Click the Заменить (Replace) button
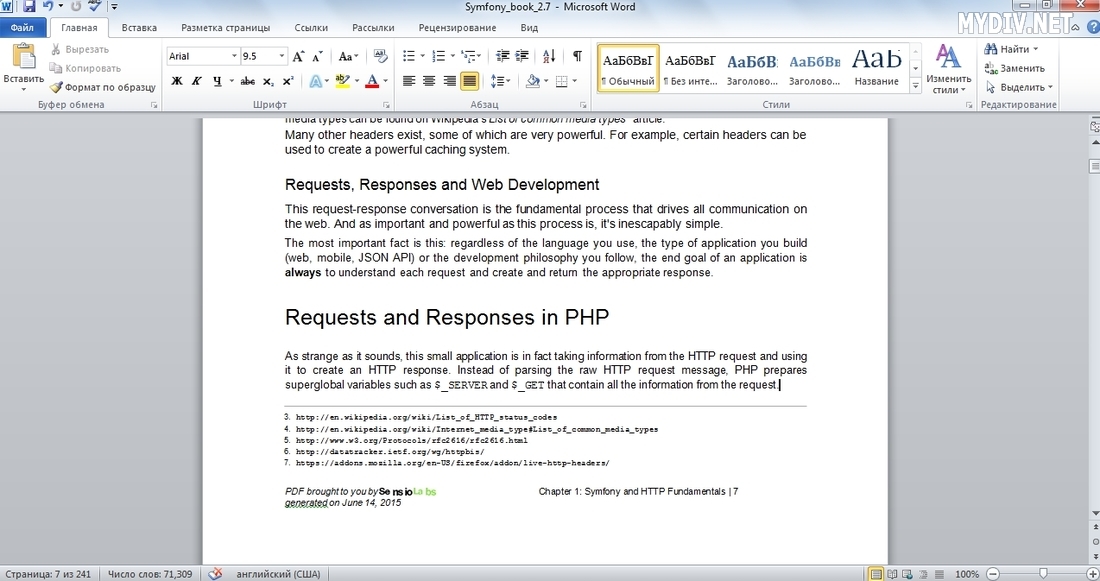This screenshot has width=1100, height=581. 1015,68
